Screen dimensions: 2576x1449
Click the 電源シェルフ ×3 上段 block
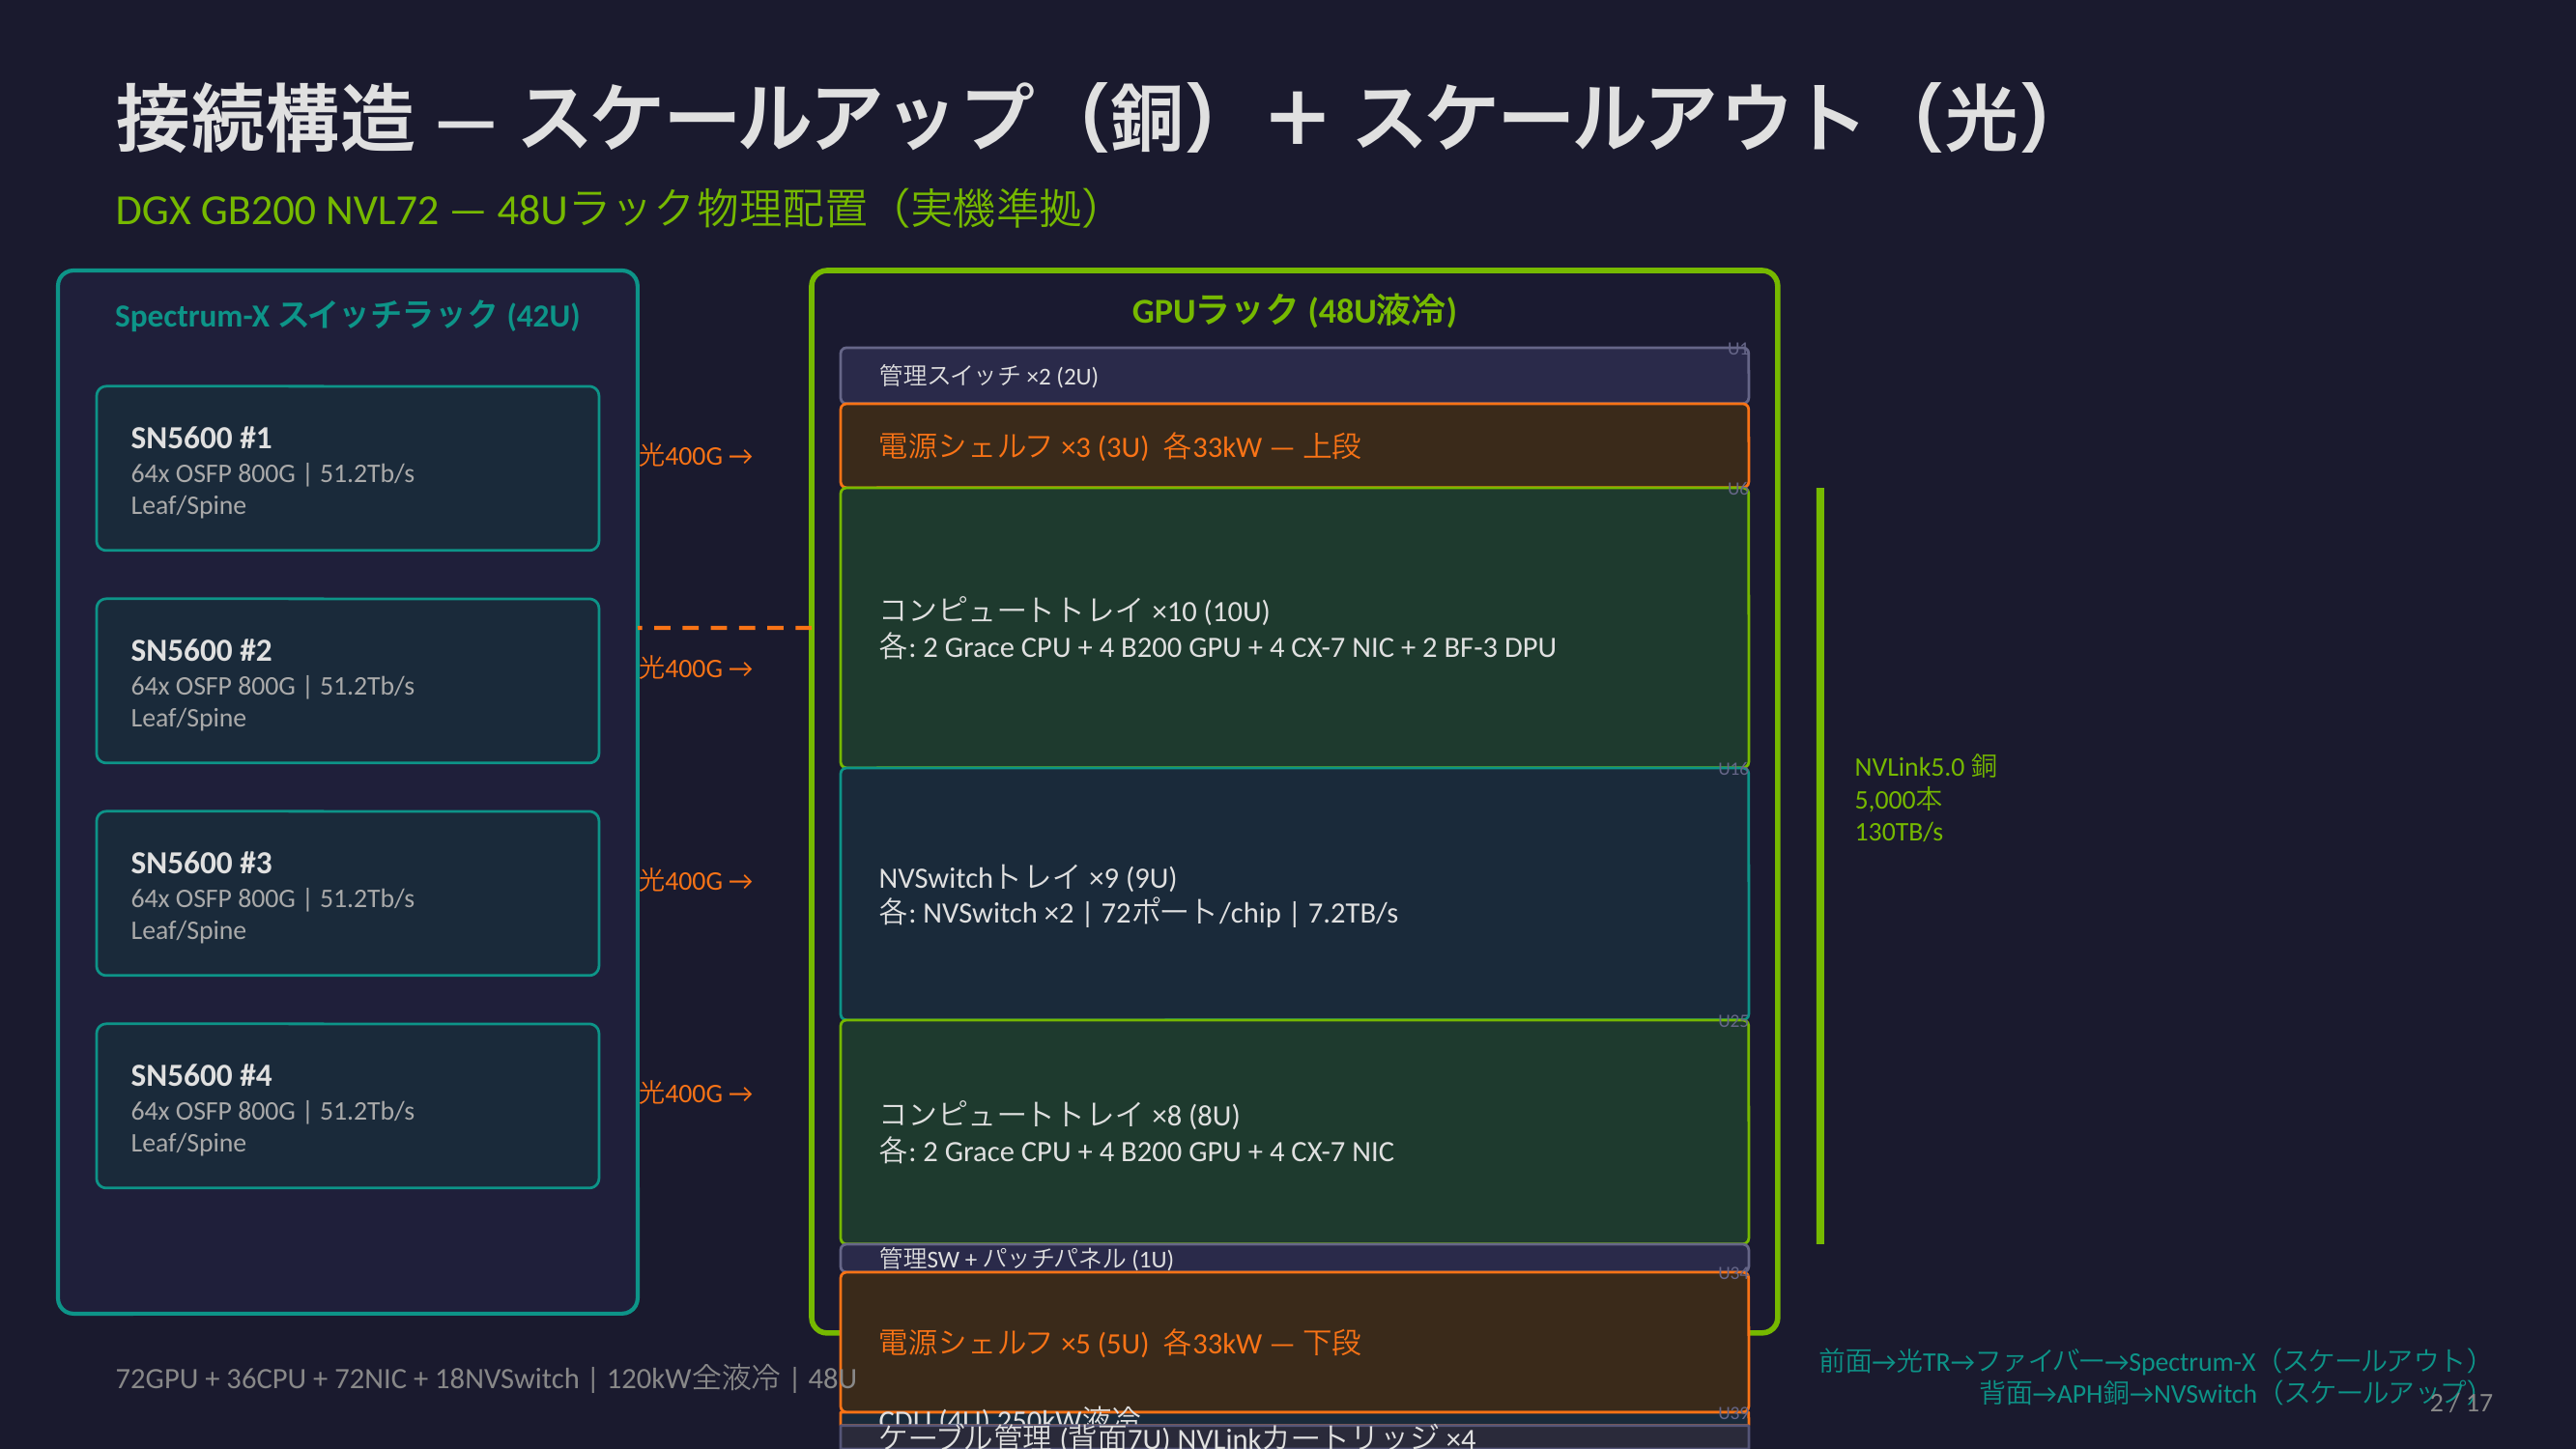click(x=1294, y=446)
